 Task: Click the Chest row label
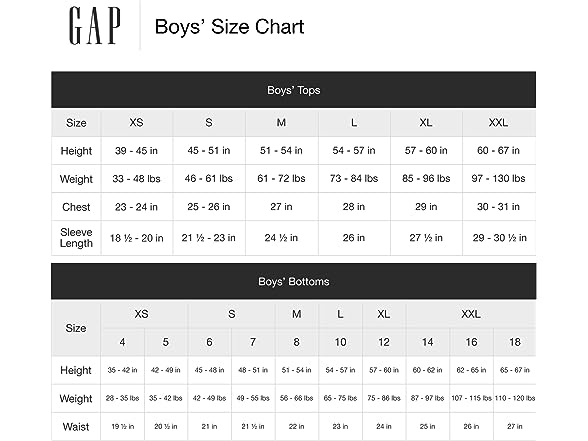pyautogui.click(x=76, y=207)
